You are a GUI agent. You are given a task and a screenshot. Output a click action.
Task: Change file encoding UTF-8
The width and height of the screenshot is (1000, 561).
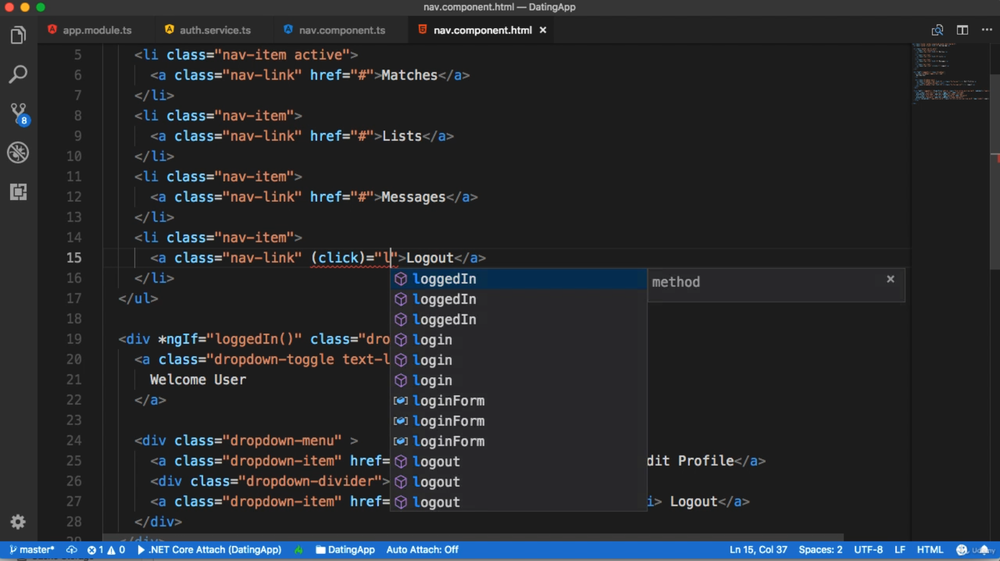tap(868, 550)
